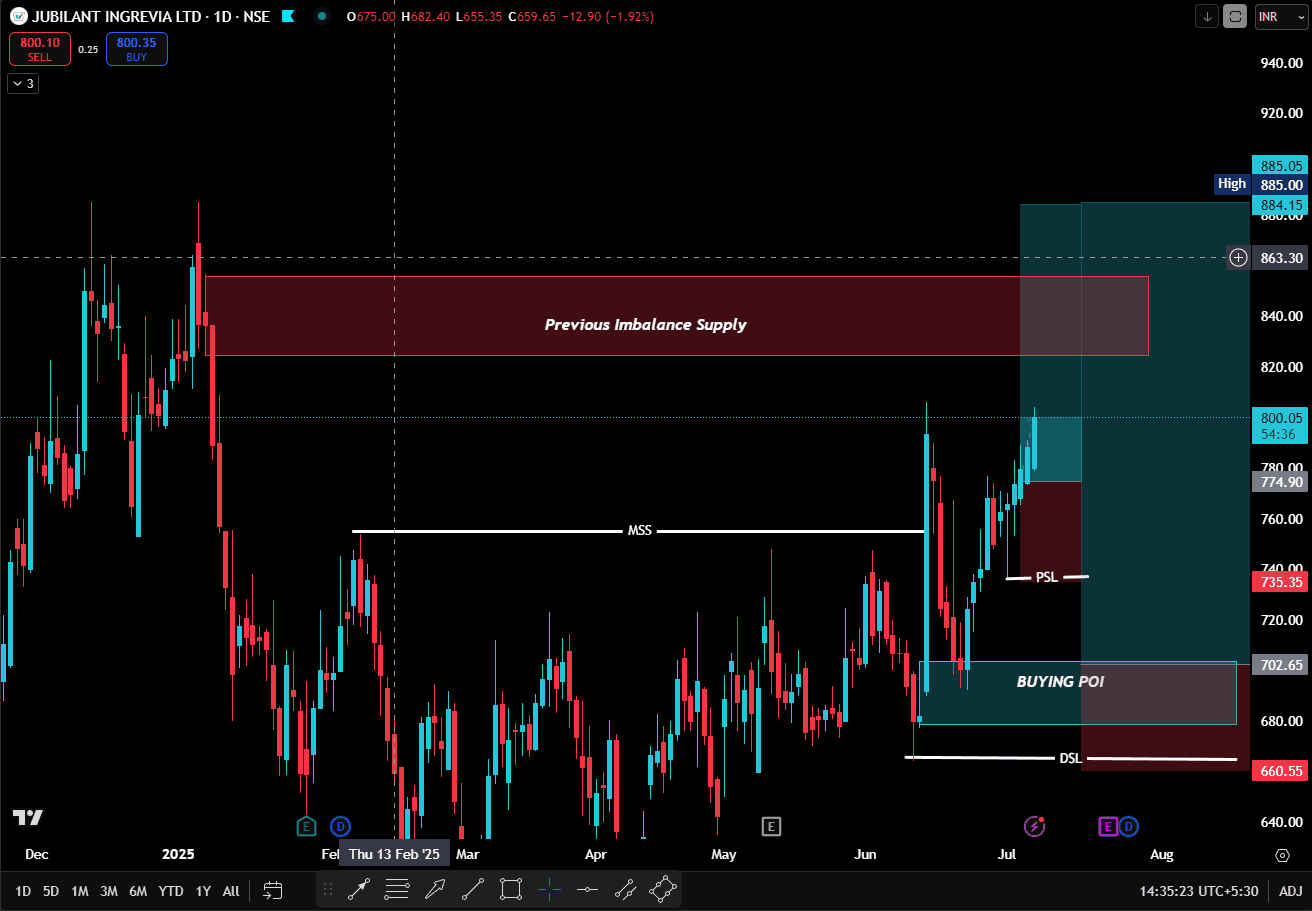This screenshot has height=911, width=1312.
Task: Click the Jubilant Ingrevia symbol logo
Action: [19, 16]
